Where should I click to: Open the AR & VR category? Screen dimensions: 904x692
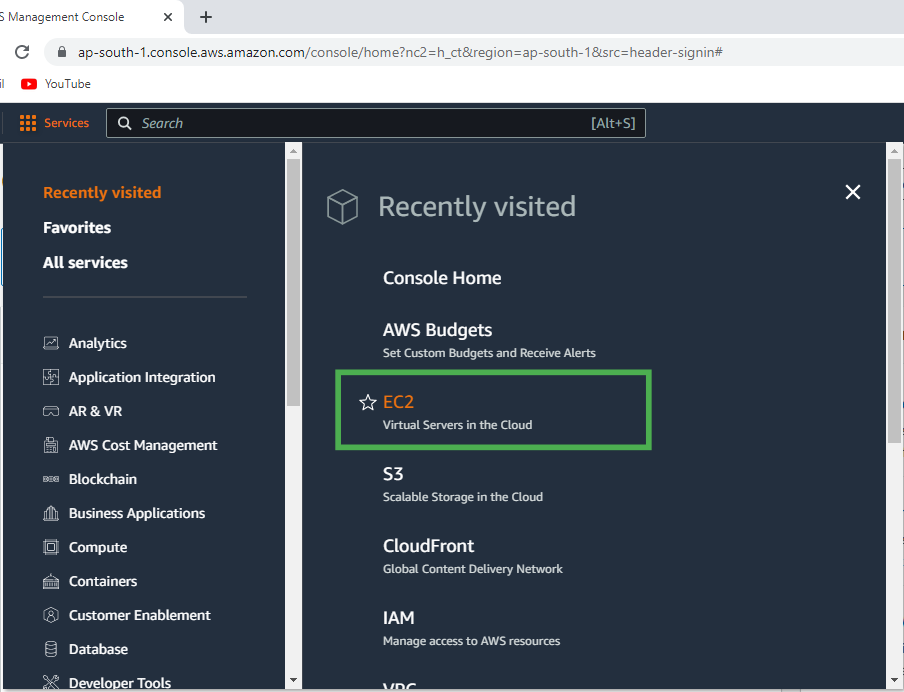(95, 411)
